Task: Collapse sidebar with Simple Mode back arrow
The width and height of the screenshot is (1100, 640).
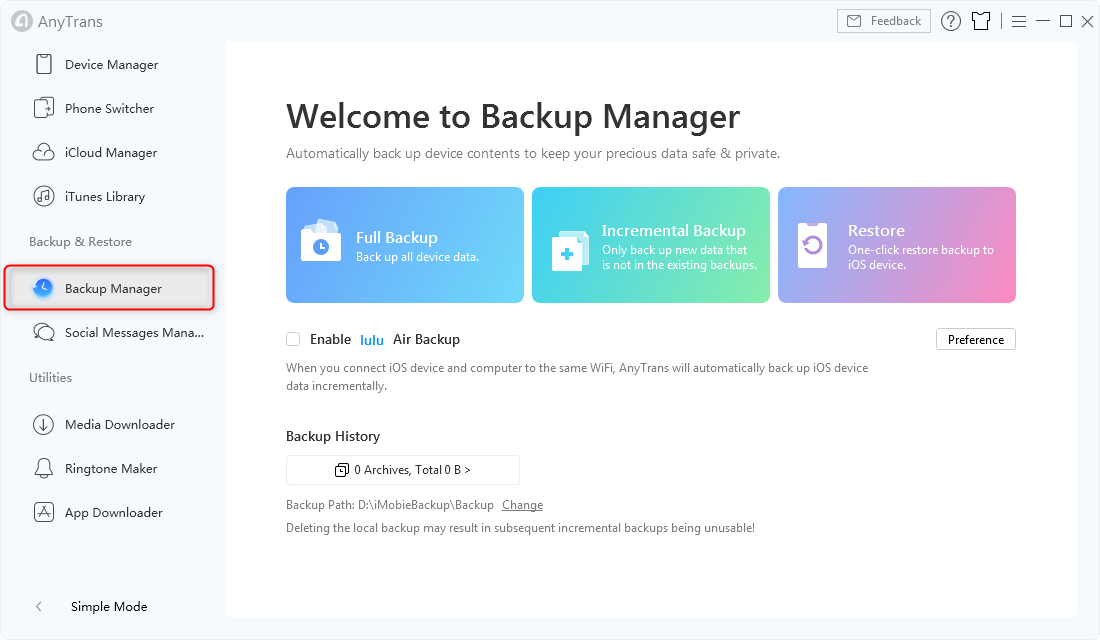Action: [39, 606]
